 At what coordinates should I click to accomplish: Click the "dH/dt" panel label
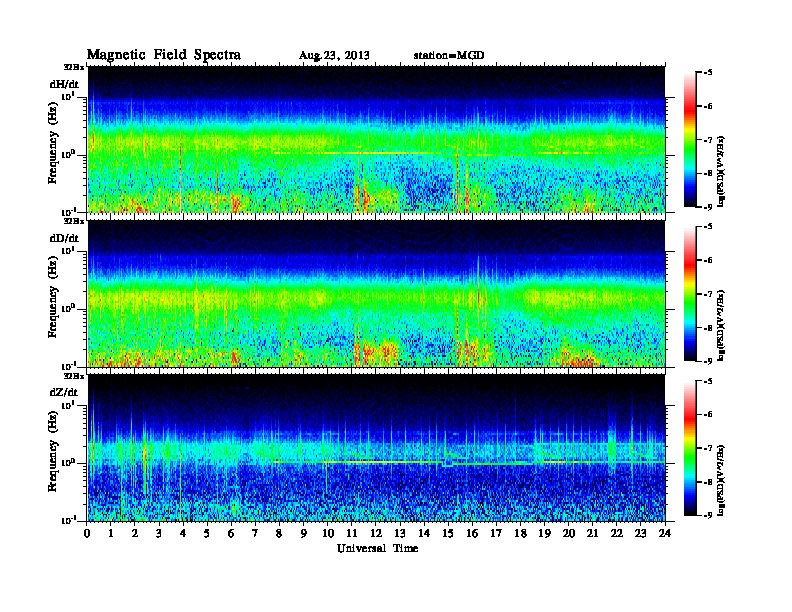click(x=64, y=84)
